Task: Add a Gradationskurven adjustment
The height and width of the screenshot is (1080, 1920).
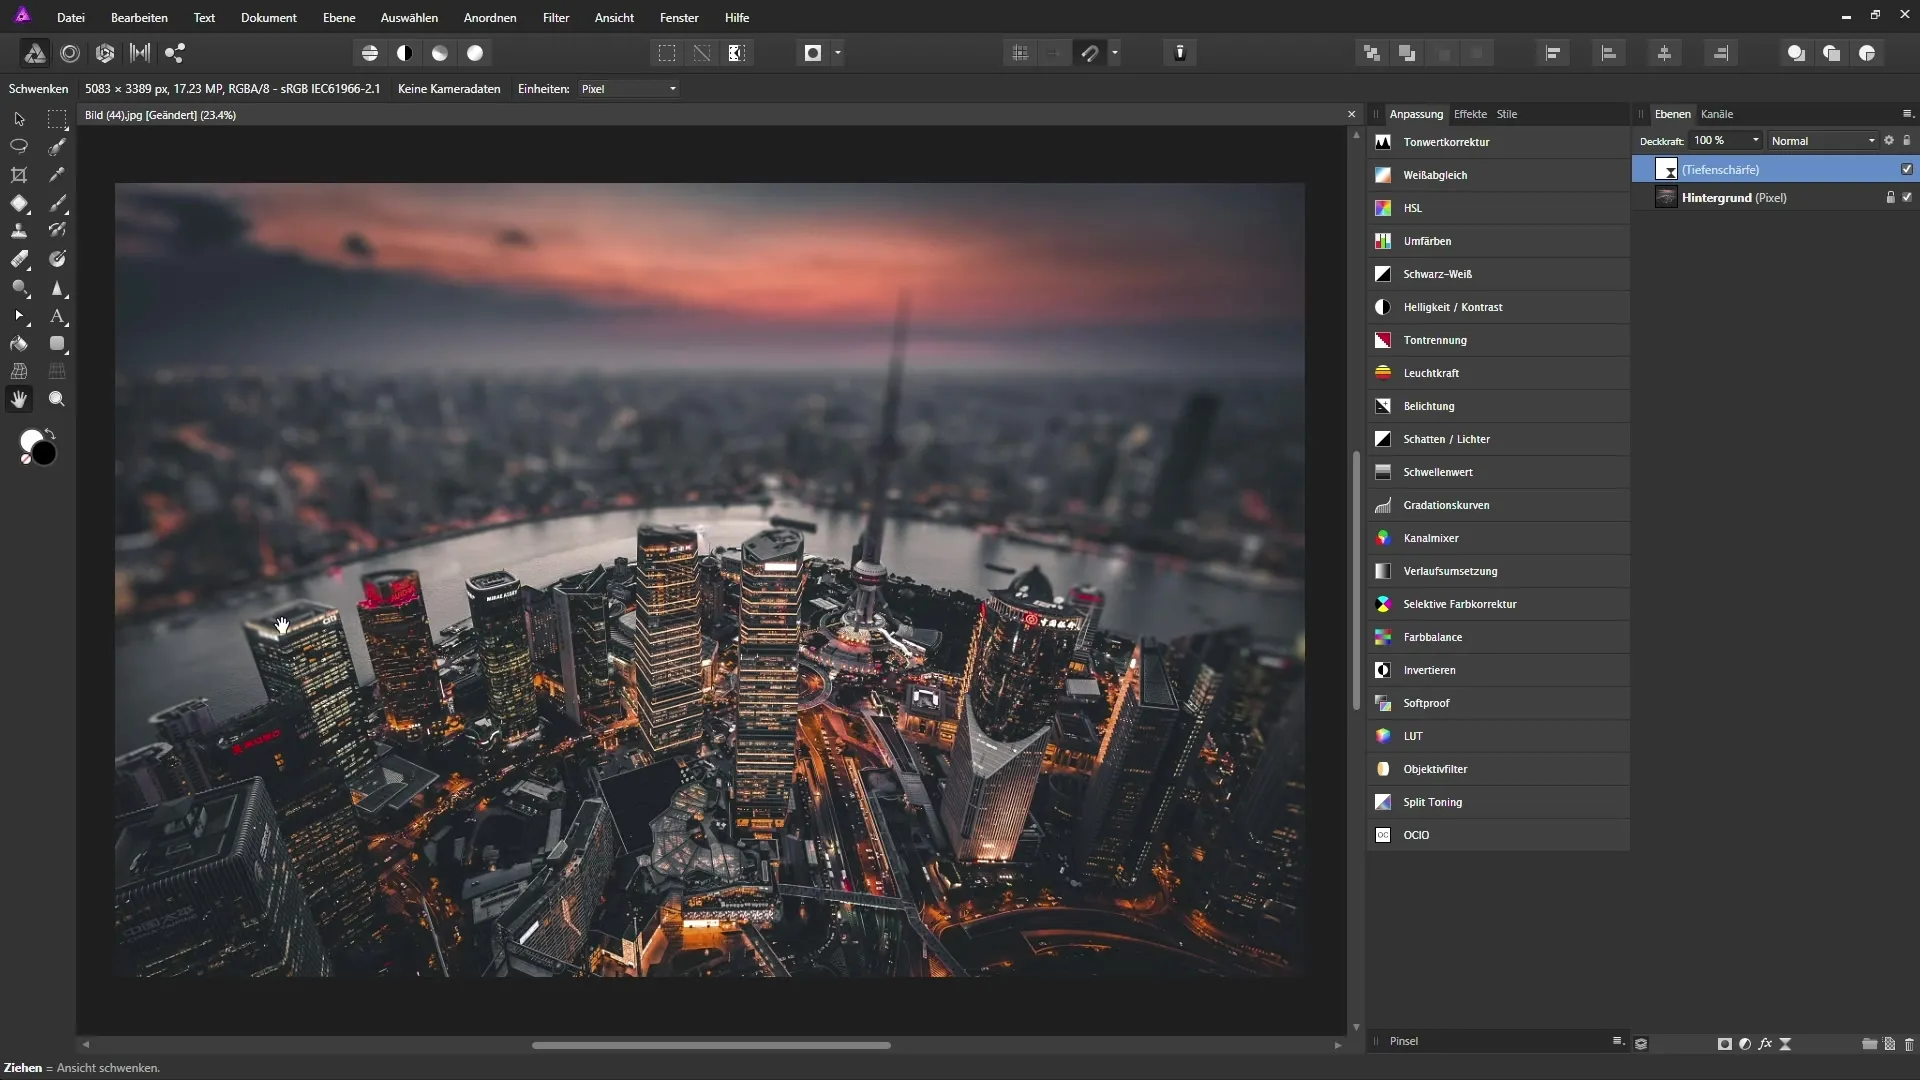Action: pyautogui.click(x=1498, y=505)
